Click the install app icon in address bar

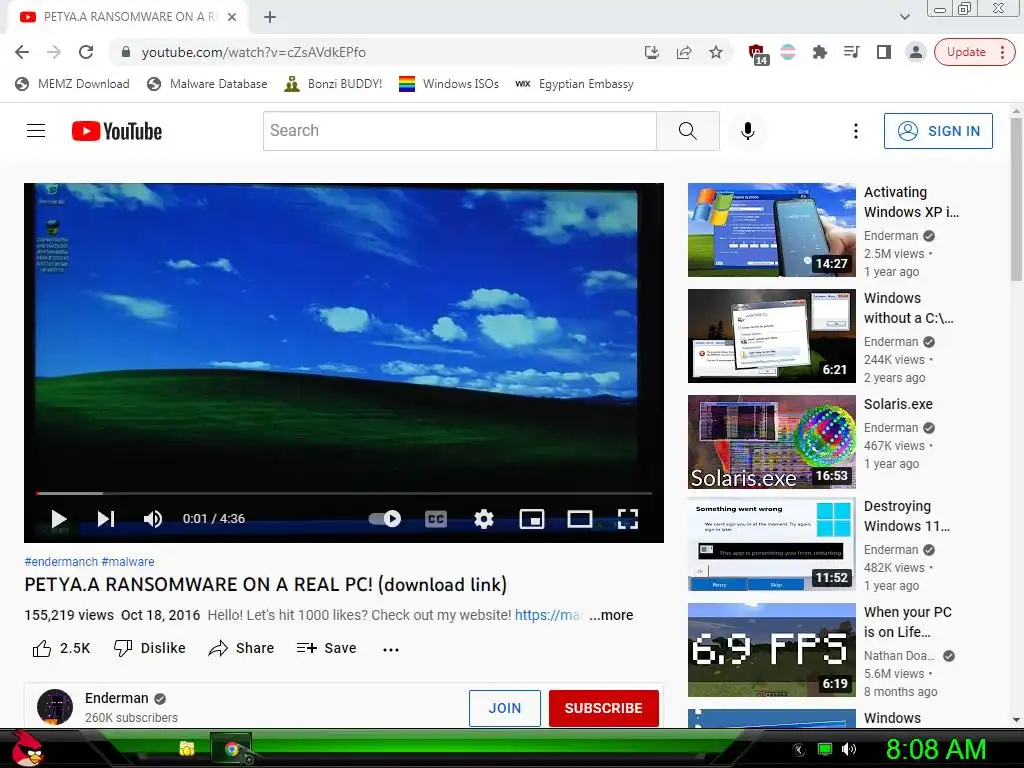click(x=651, y=52)
